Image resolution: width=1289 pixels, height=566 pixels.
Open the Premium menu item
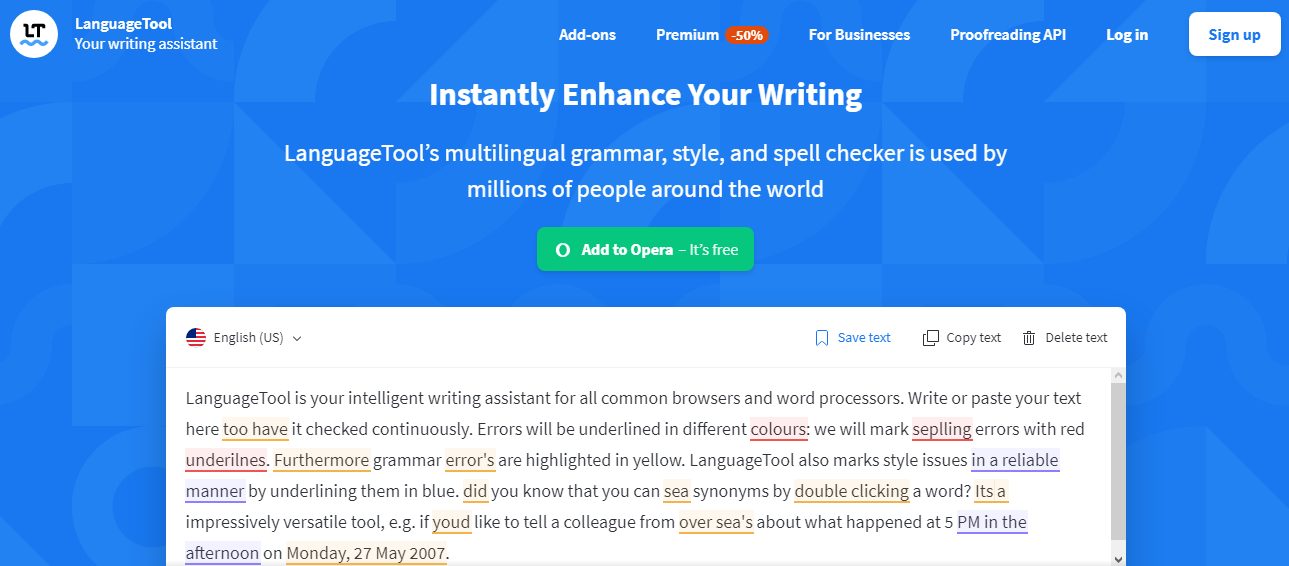pos(687,35)
